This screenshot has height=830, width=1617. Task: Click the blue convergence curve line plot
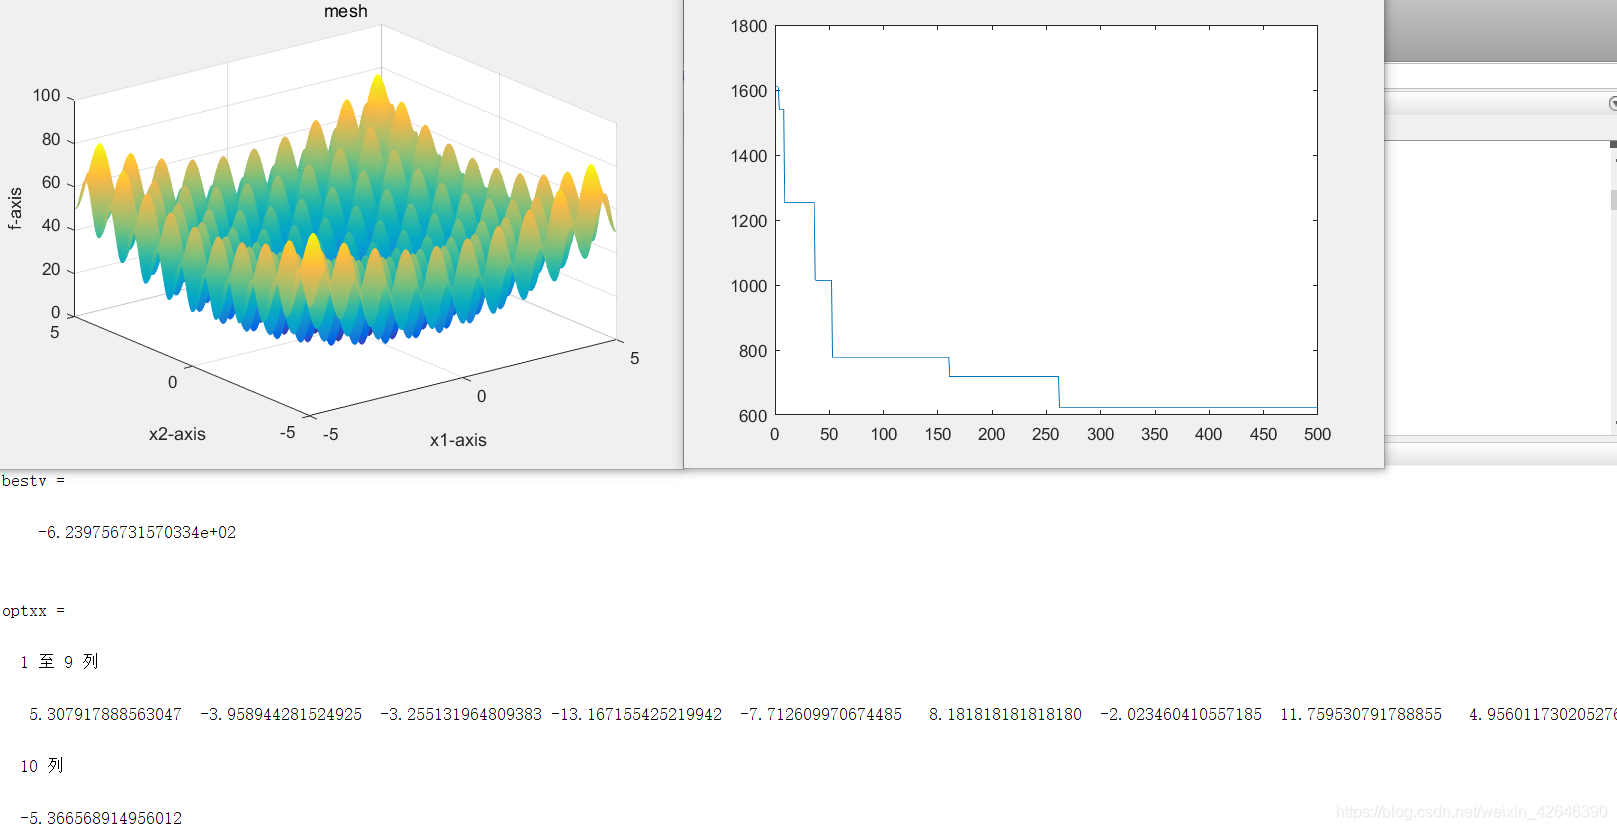click(x=1046, y=248)
